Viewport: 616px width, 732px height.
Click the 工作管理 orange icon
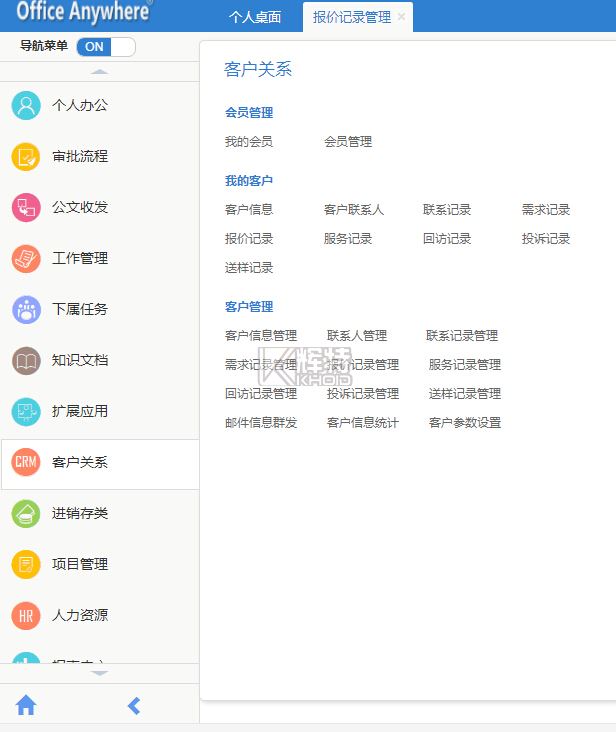pos(26,258)
